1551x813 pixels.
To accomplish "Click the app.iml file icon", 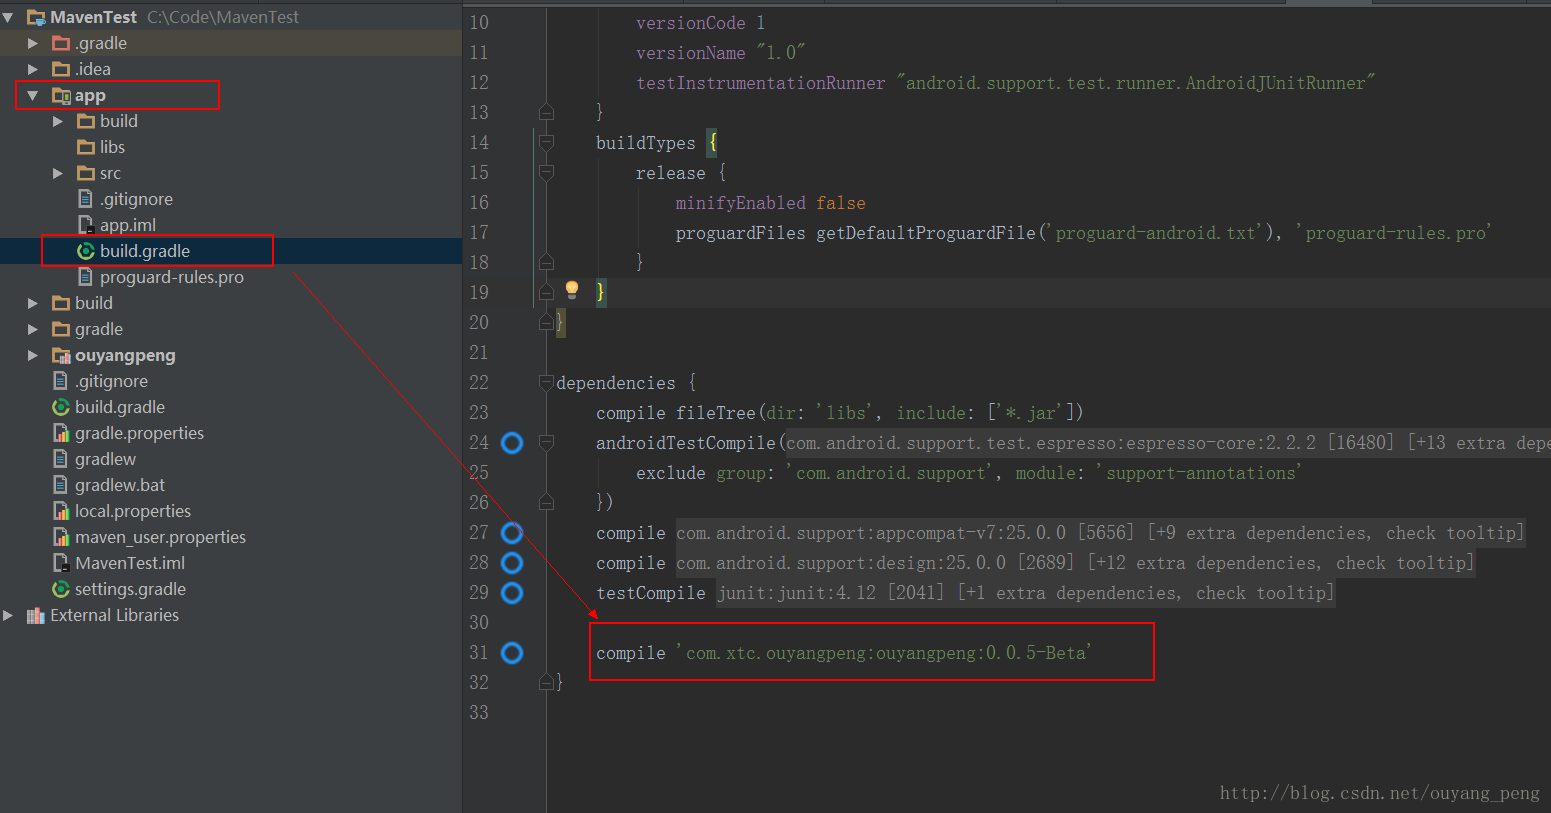I will tap(86, 225).
